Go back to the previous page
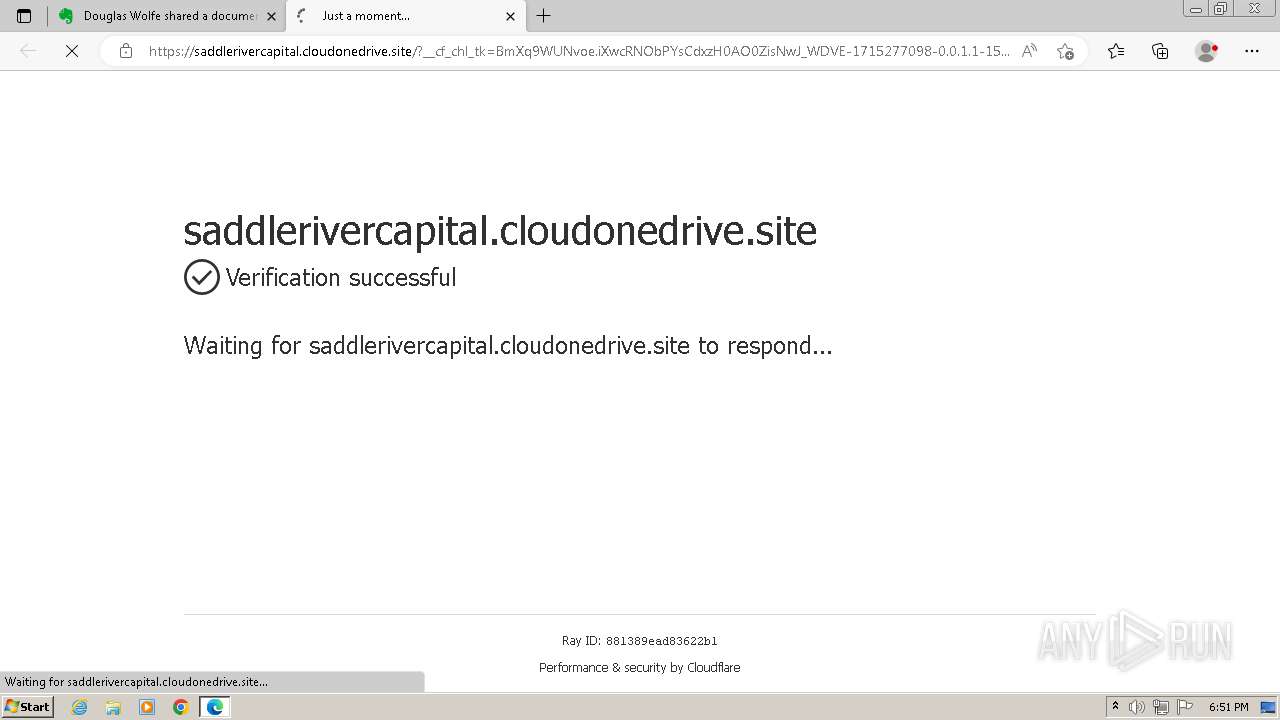 tap(28, 51)
